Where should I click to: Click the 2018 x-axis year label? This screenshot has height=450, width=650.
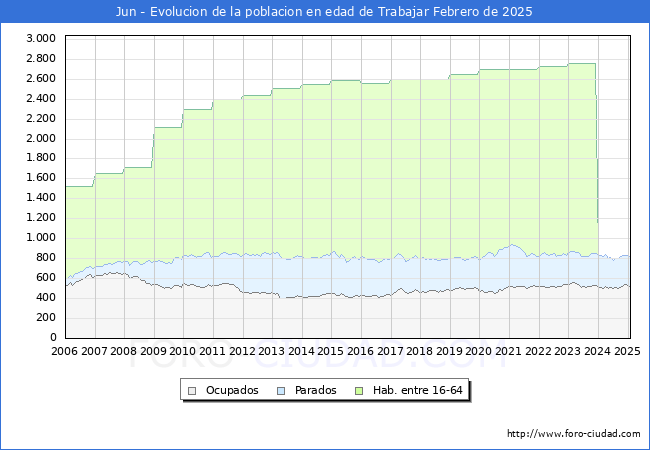[x=420, y=351]
